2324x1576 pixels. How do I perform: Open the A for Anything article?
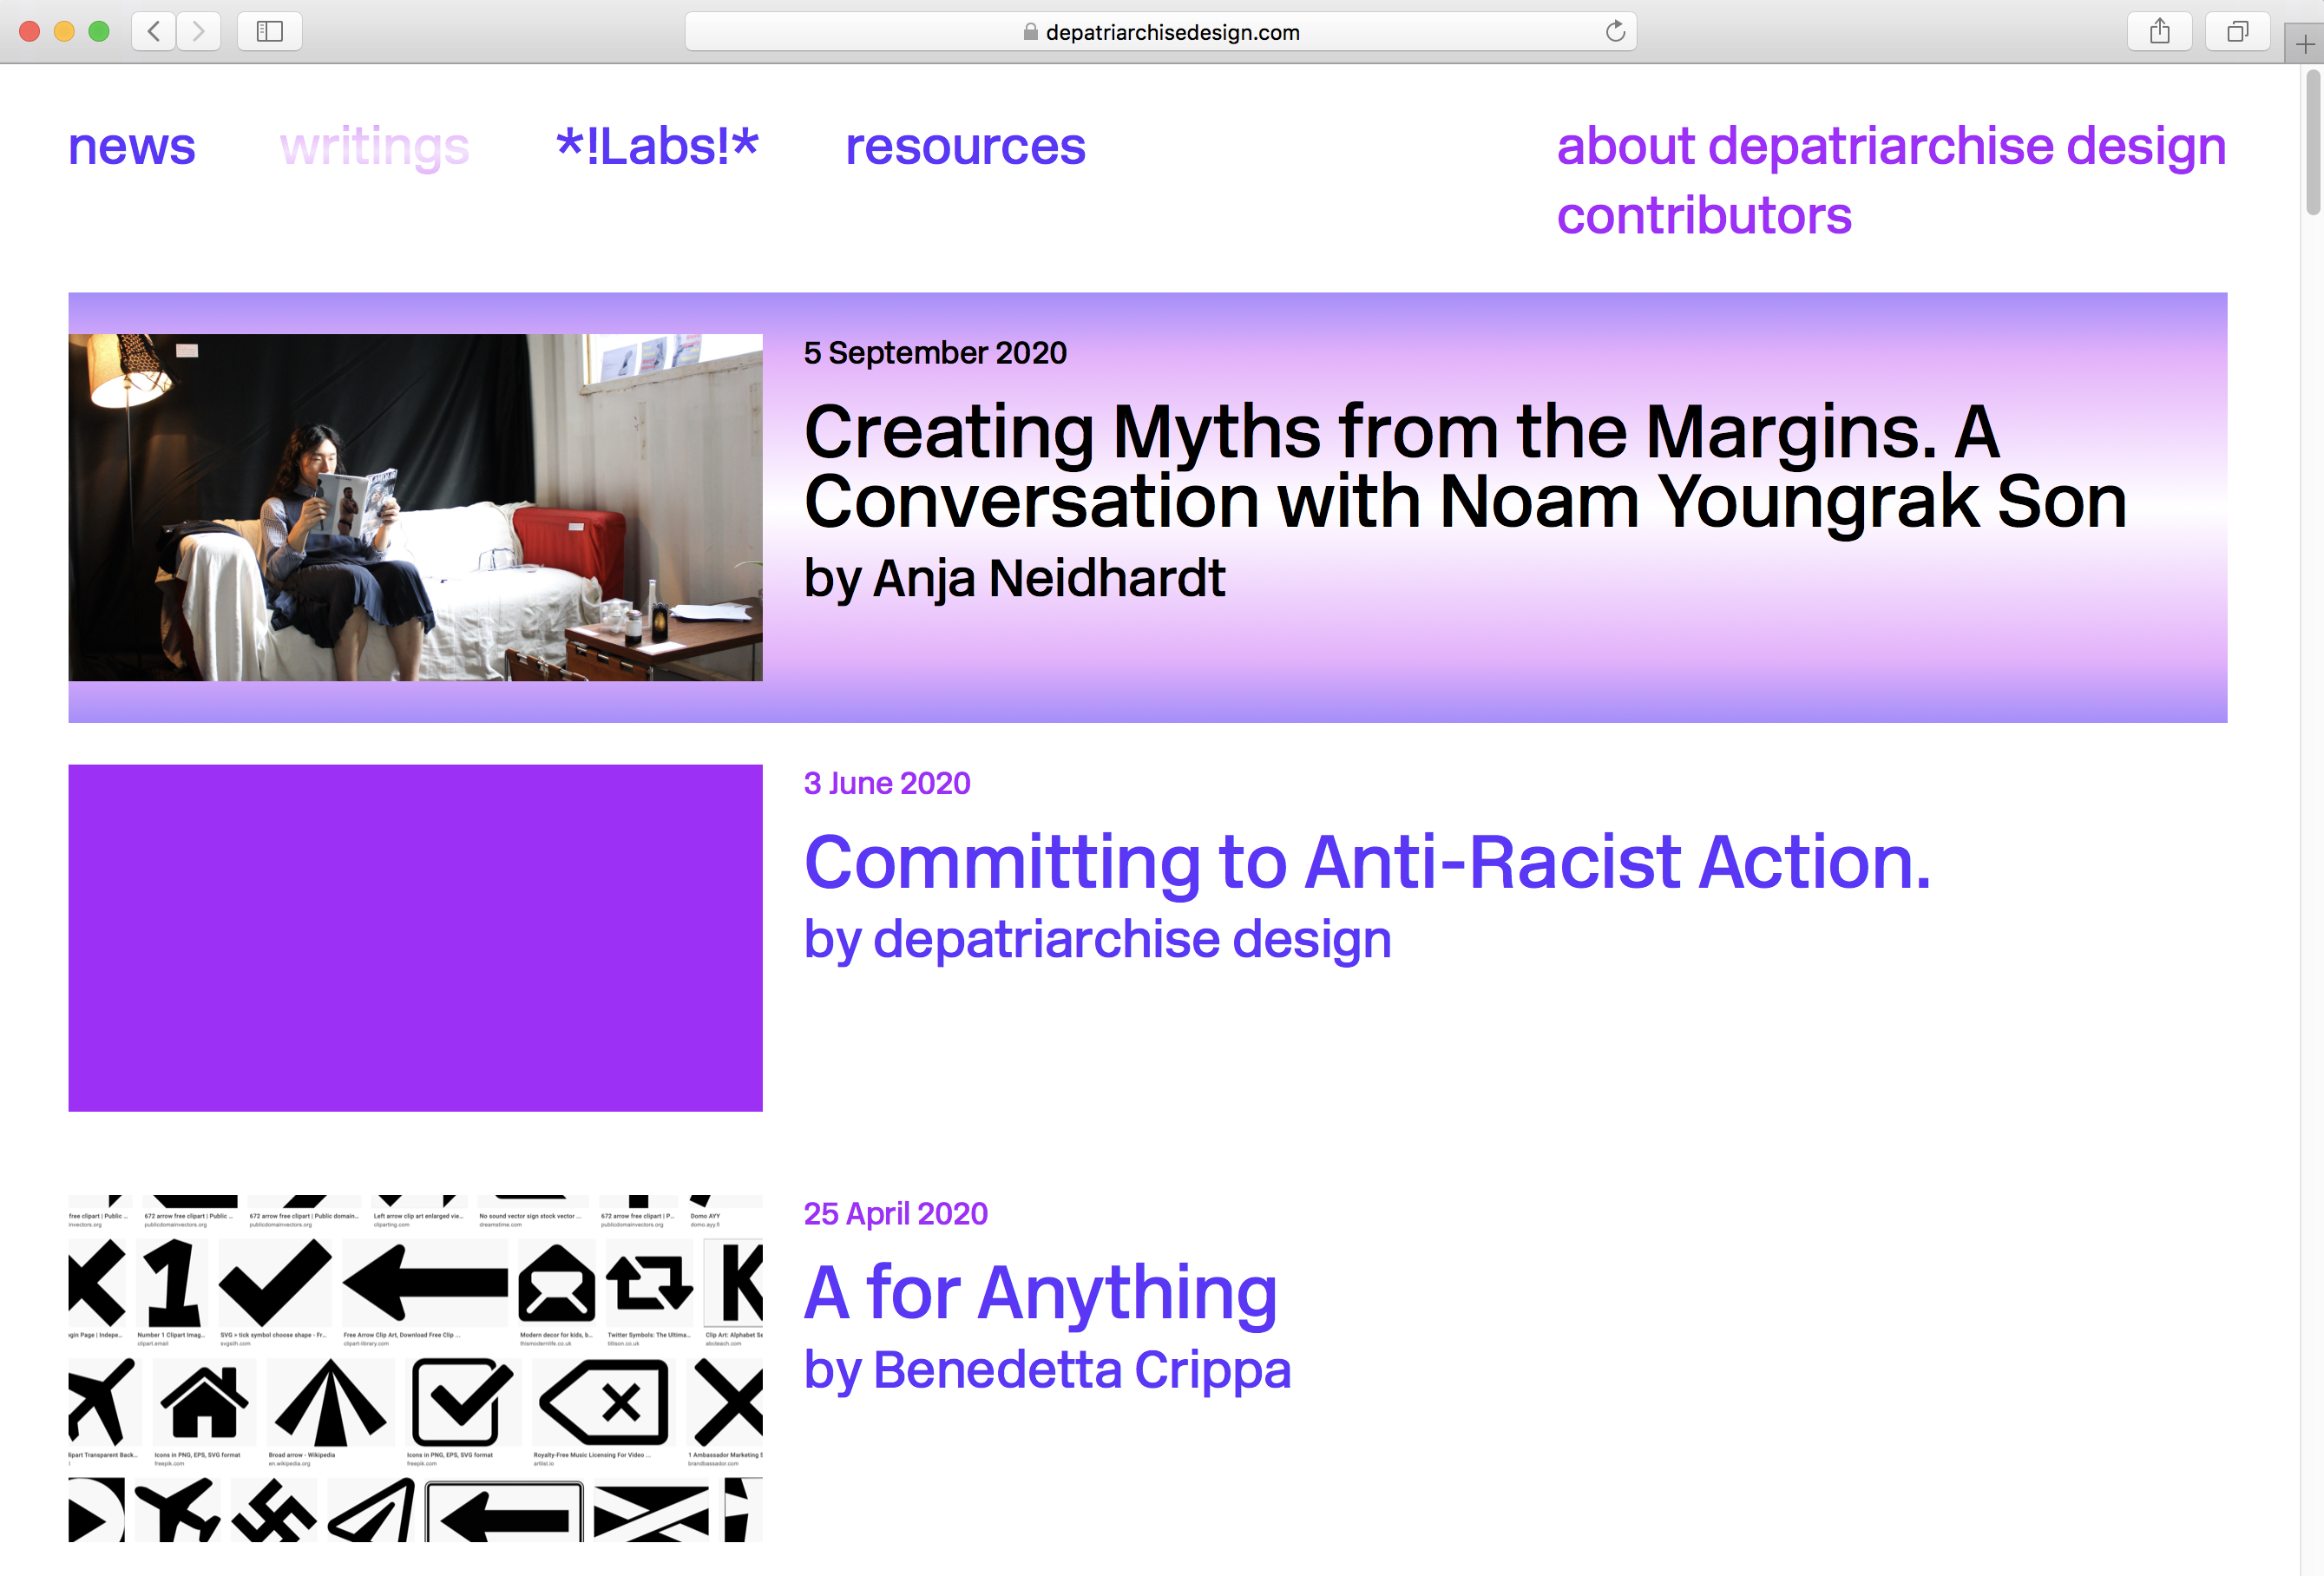click(x=1040, y=1292)
